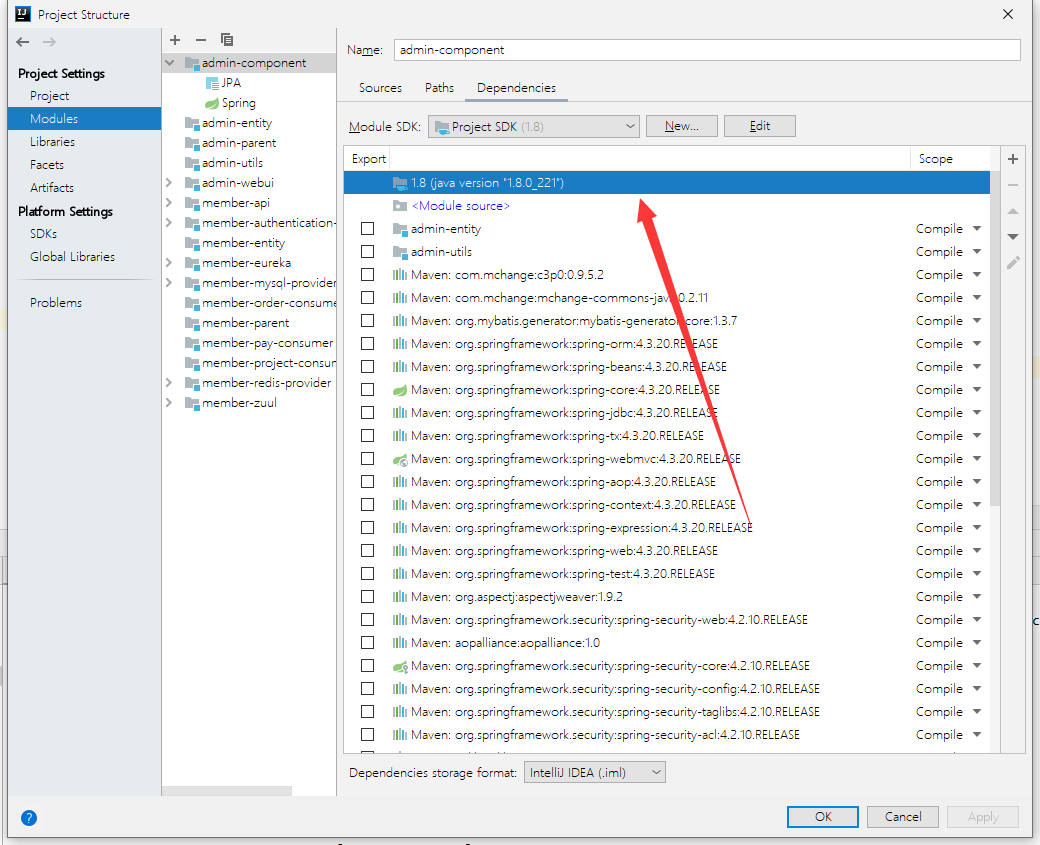Screen dimensions: 1040x845
Task: Tick export checkbox for spring-aop
Action: pyautogui.click(x=367, y=482)
